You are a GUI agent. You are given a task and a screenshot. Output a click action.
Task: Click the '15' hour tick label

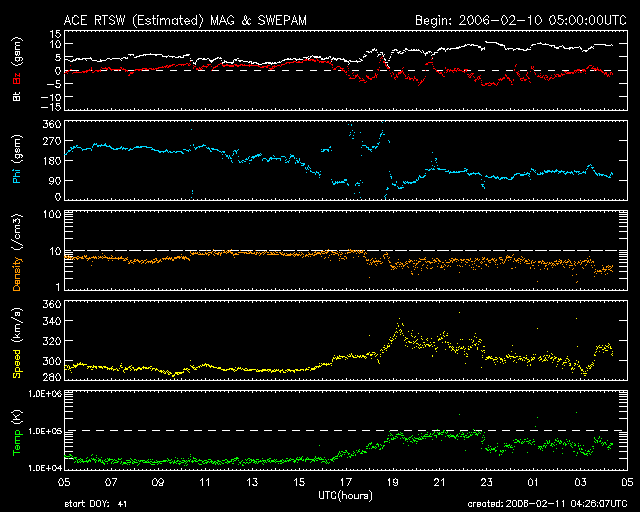click(299, 482)
